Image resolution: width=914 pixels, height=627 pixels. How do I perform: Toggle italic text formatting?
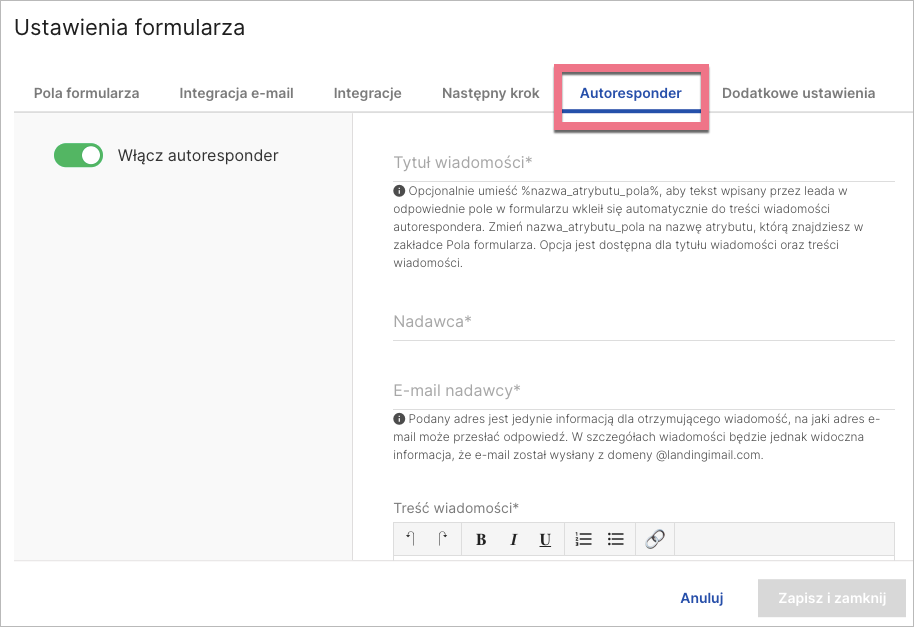513,539
